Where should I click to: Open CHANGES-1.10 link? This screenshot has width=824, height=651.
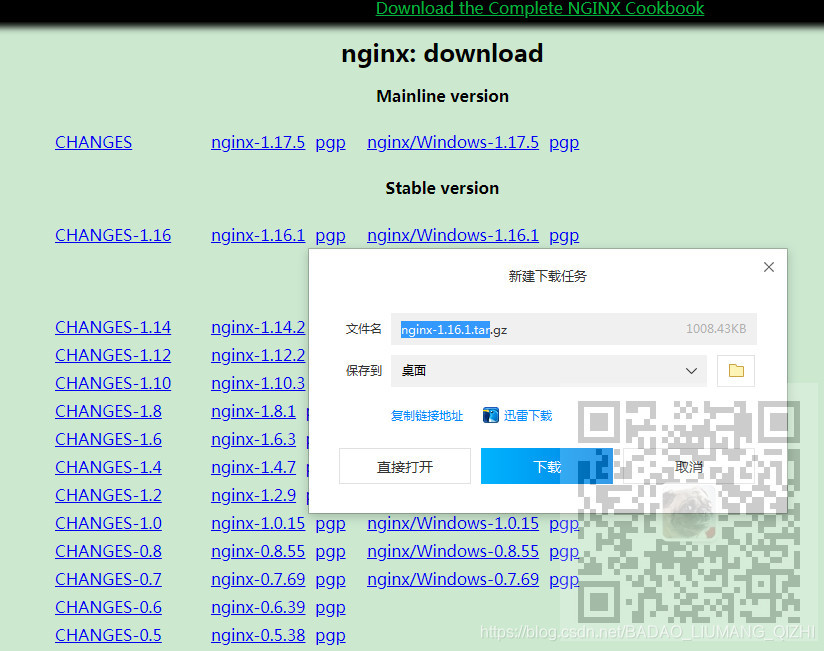tap(113, 383)
